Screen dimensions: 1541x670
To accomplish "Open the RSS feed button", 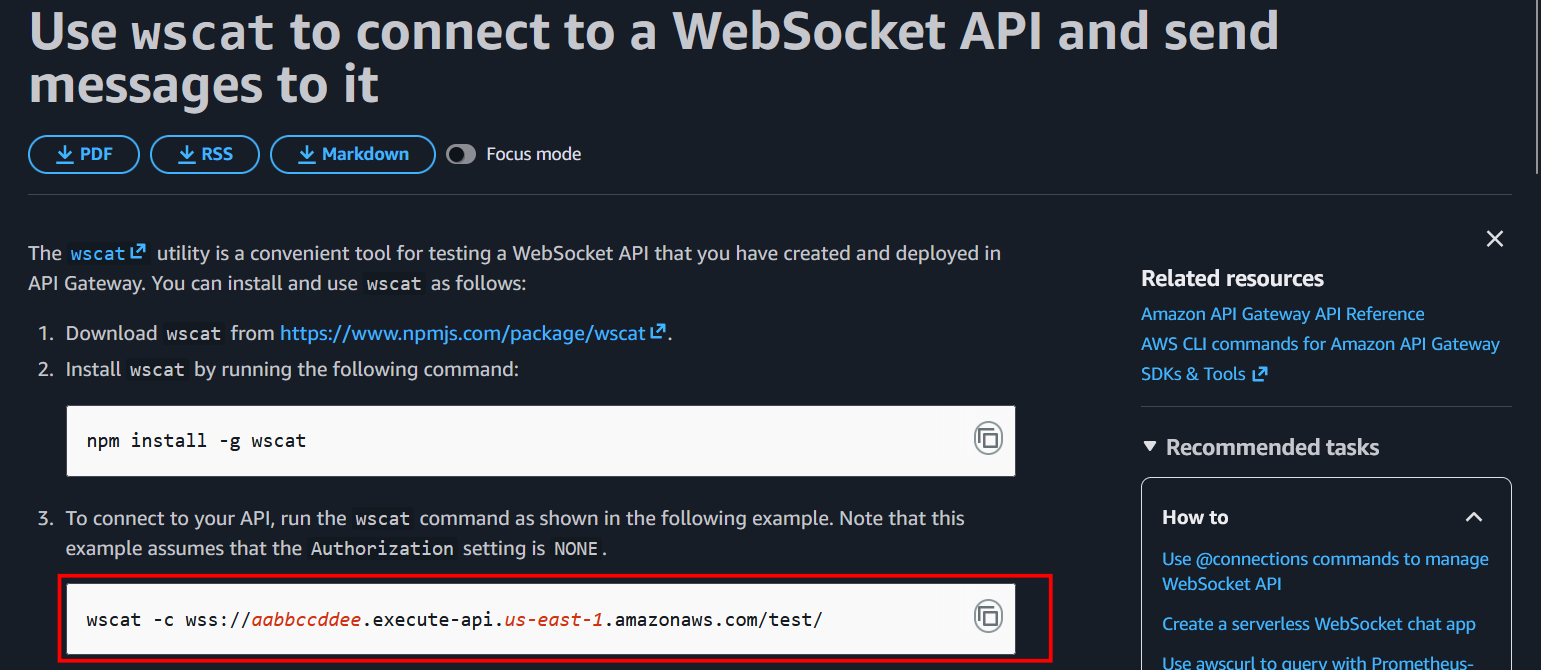I will tap(205, 154).
